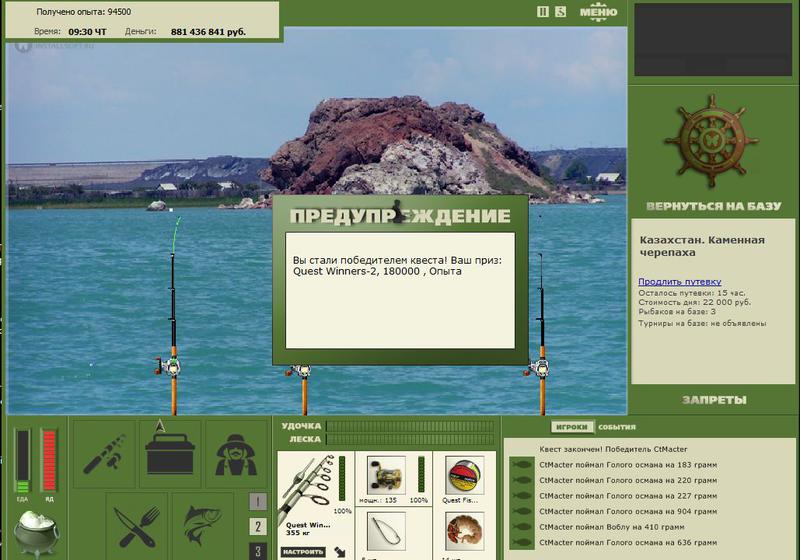The width and height of the screenshot is (800, 560).
Task: Click the fish icon beside 227 грамм
Action: click(x=522, y=496)
